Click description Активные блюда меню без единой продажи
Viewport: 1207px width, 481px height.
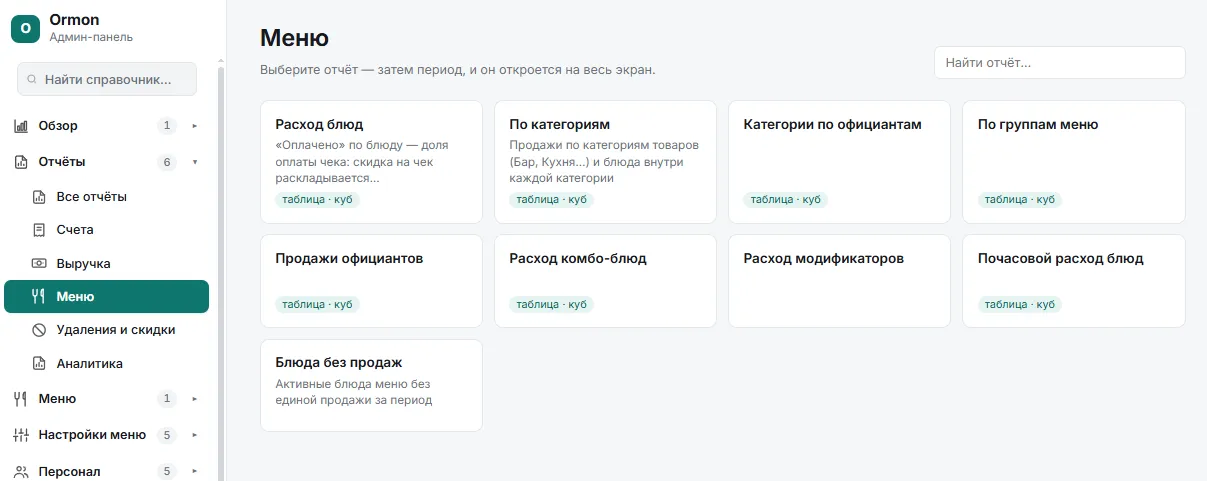pyautogui.click(x=354, y=391)
